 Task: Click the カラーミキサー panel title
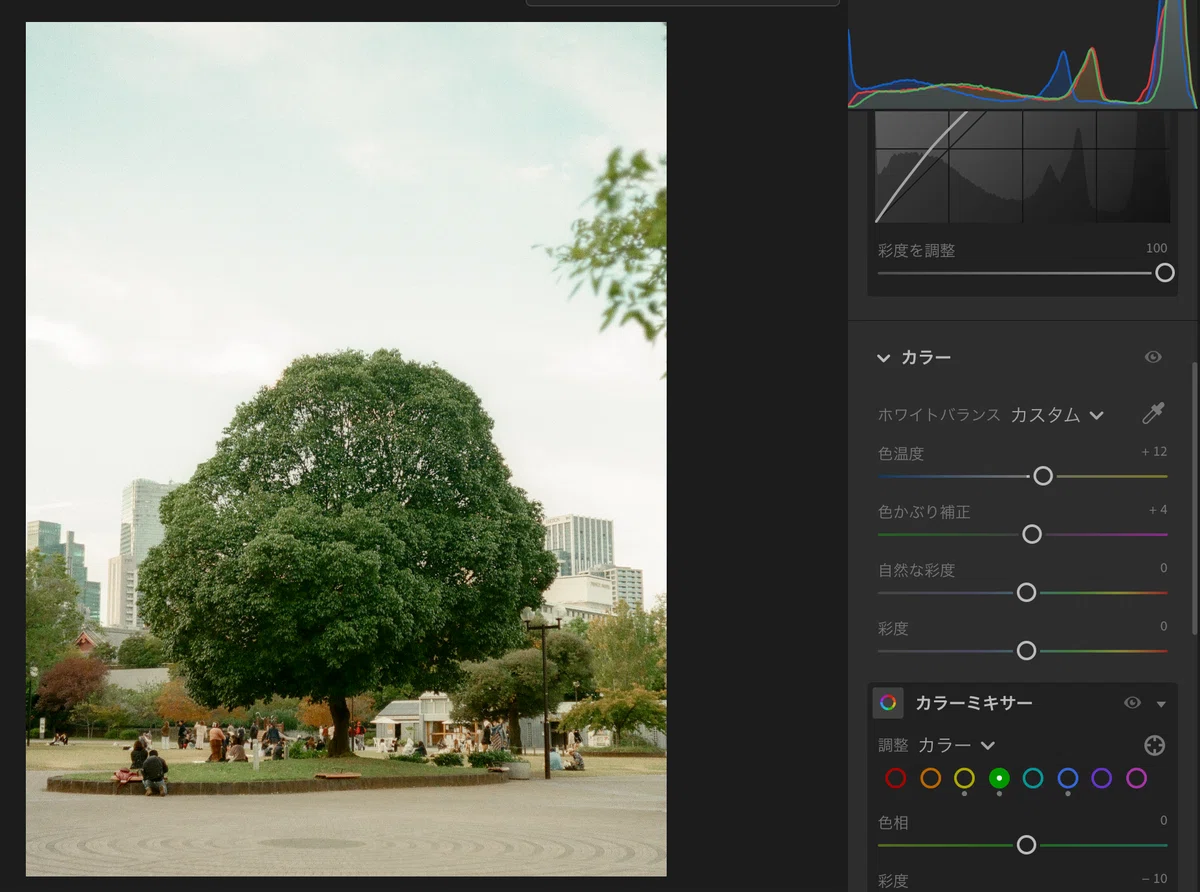(x=974, y=704)
